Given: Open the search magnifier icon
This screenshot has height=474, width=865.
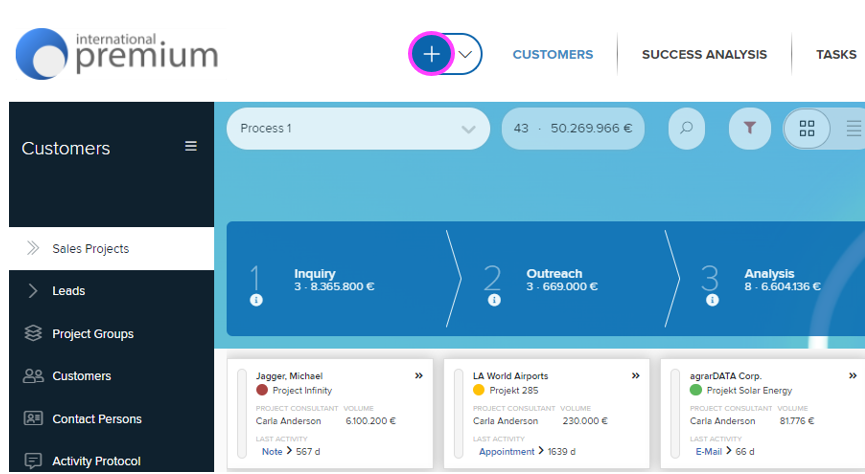Looking at the screenshot, I should tap(686, 129).
